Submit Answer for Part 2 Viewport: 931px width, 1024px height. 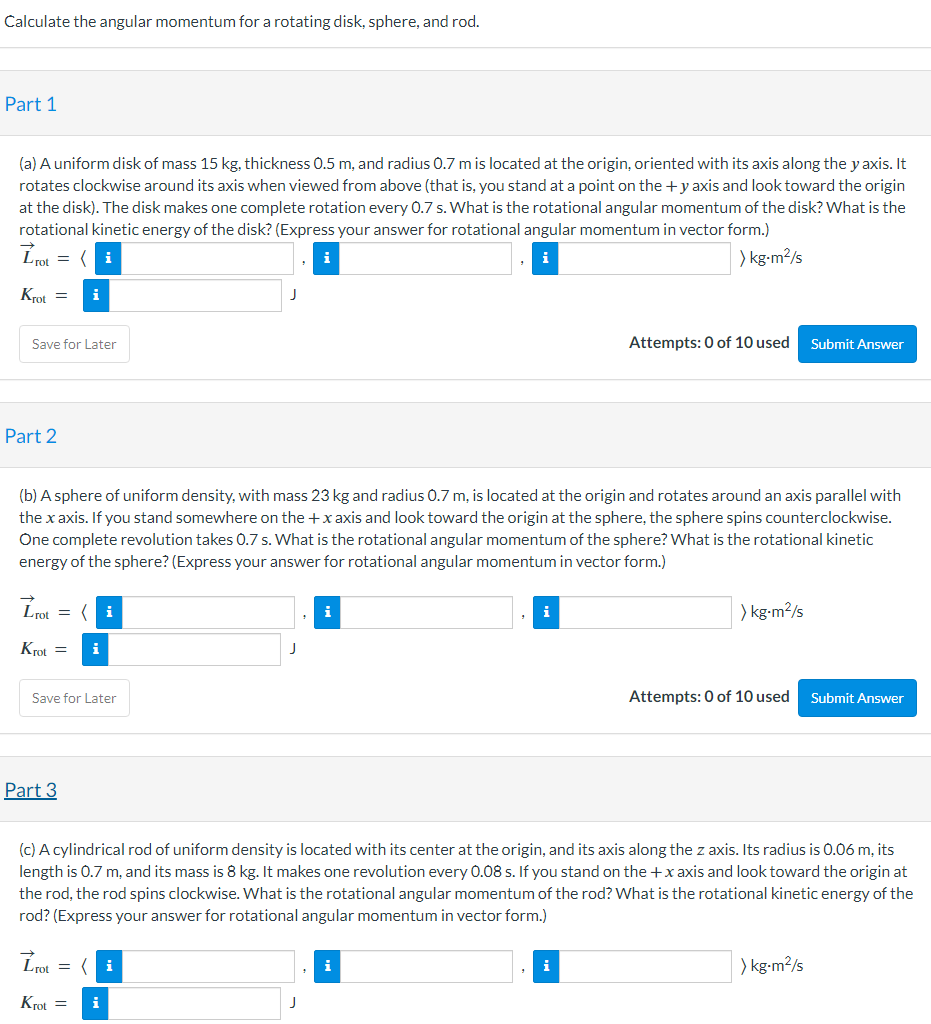(857, 697)
